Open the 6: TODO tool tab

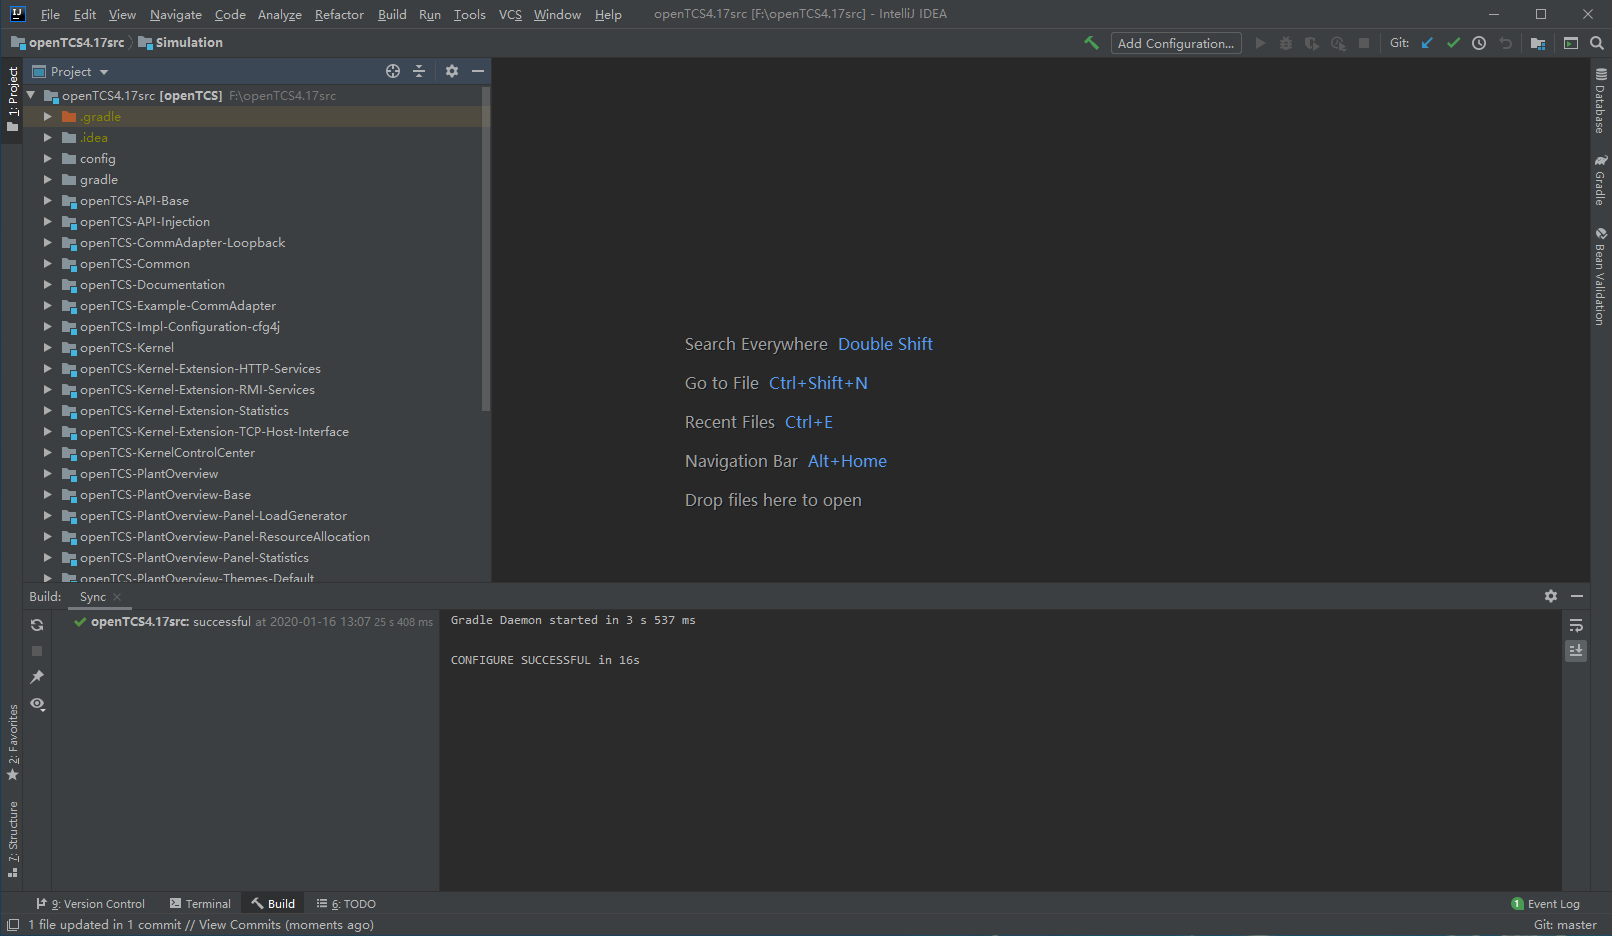[x=346, y=904]
